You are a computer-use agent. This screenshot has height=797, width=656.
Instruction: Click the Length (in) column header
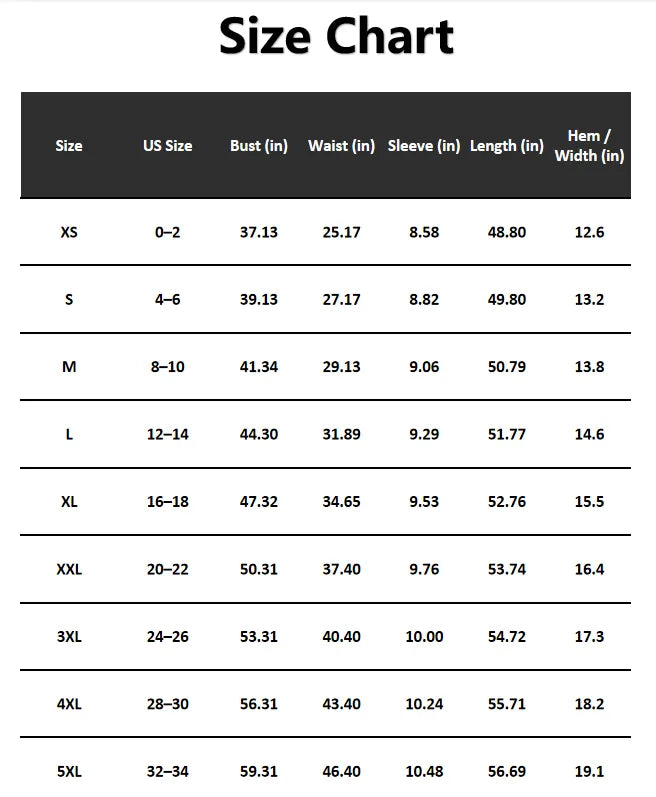(507, 146)
